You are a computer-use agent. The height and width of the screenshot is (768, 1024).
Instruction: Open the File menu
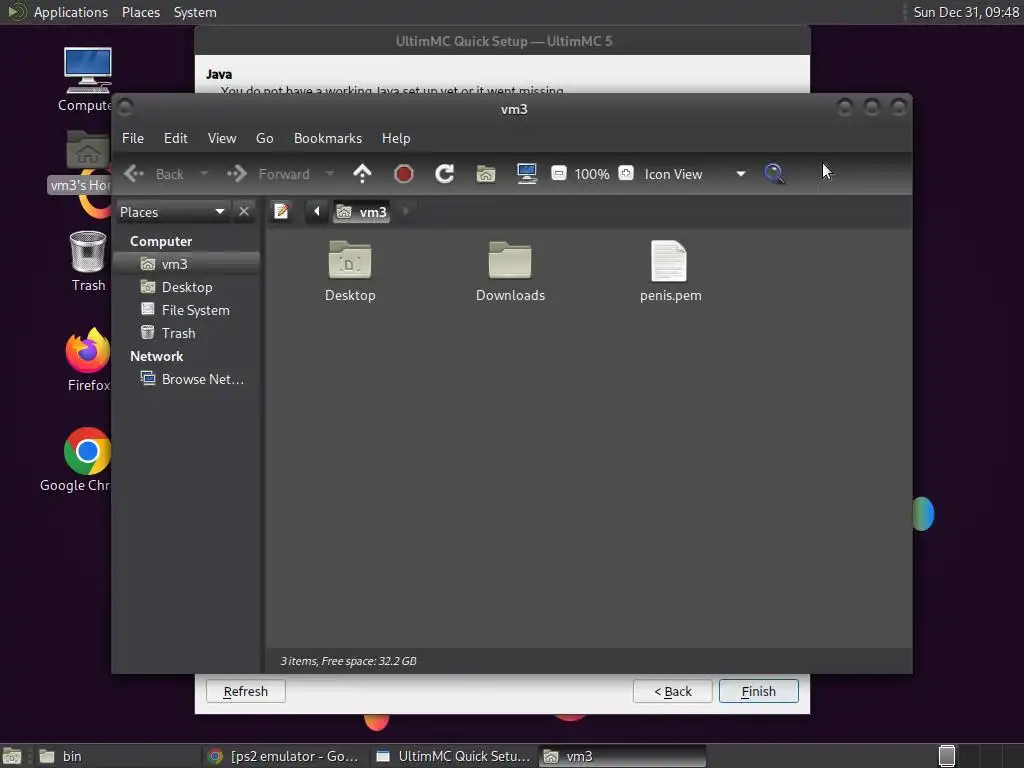(133, 138)
